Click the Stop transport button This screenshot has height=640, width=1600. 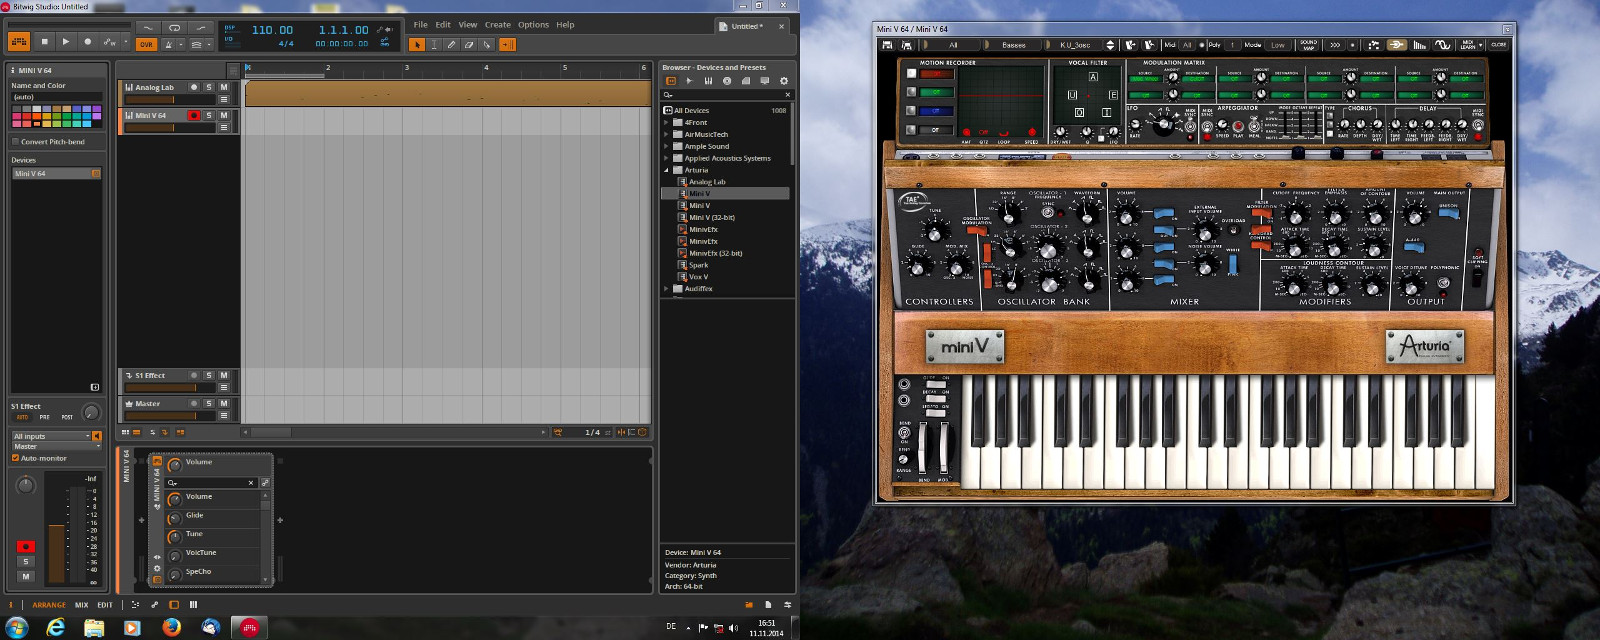pos(44,42)
